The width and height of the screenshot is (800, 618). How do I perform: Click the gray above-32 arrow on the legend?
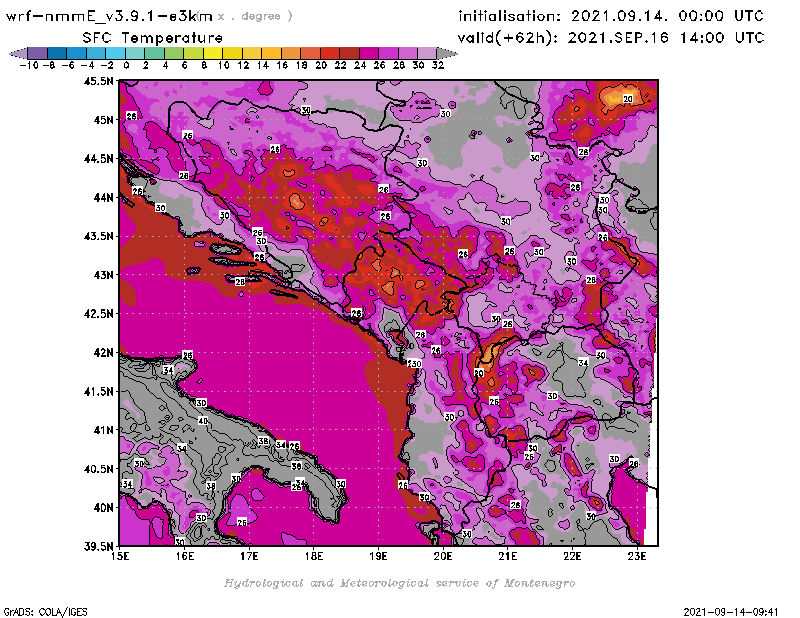pos(446,53)
